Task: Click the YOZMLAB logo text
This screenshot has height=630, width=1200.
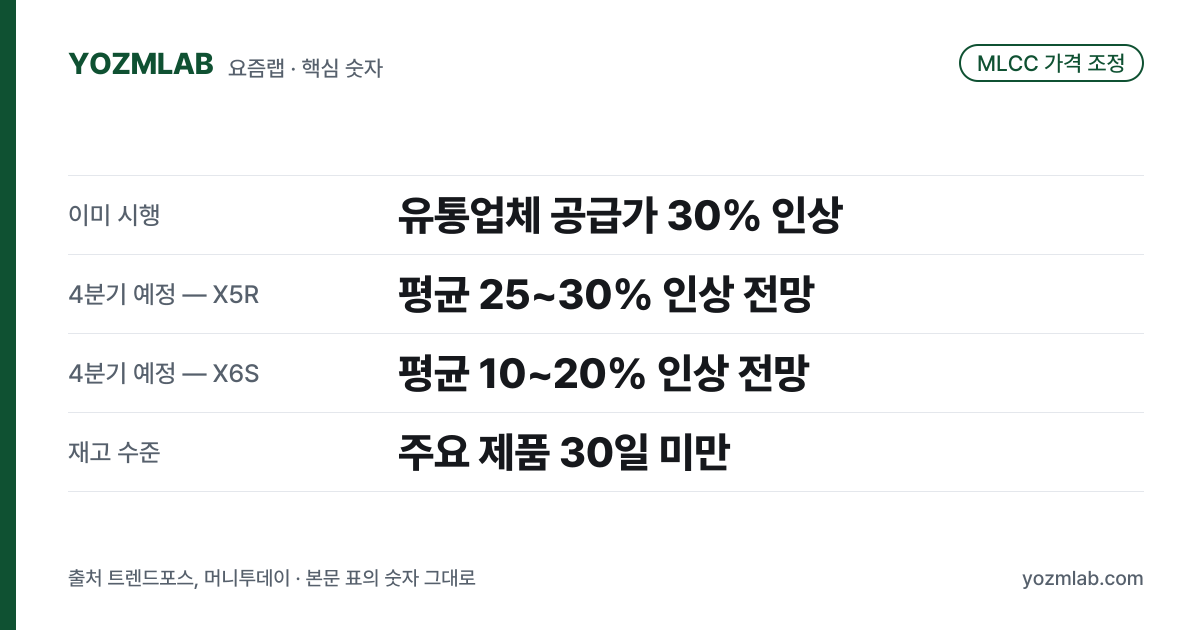Action: 141,64
